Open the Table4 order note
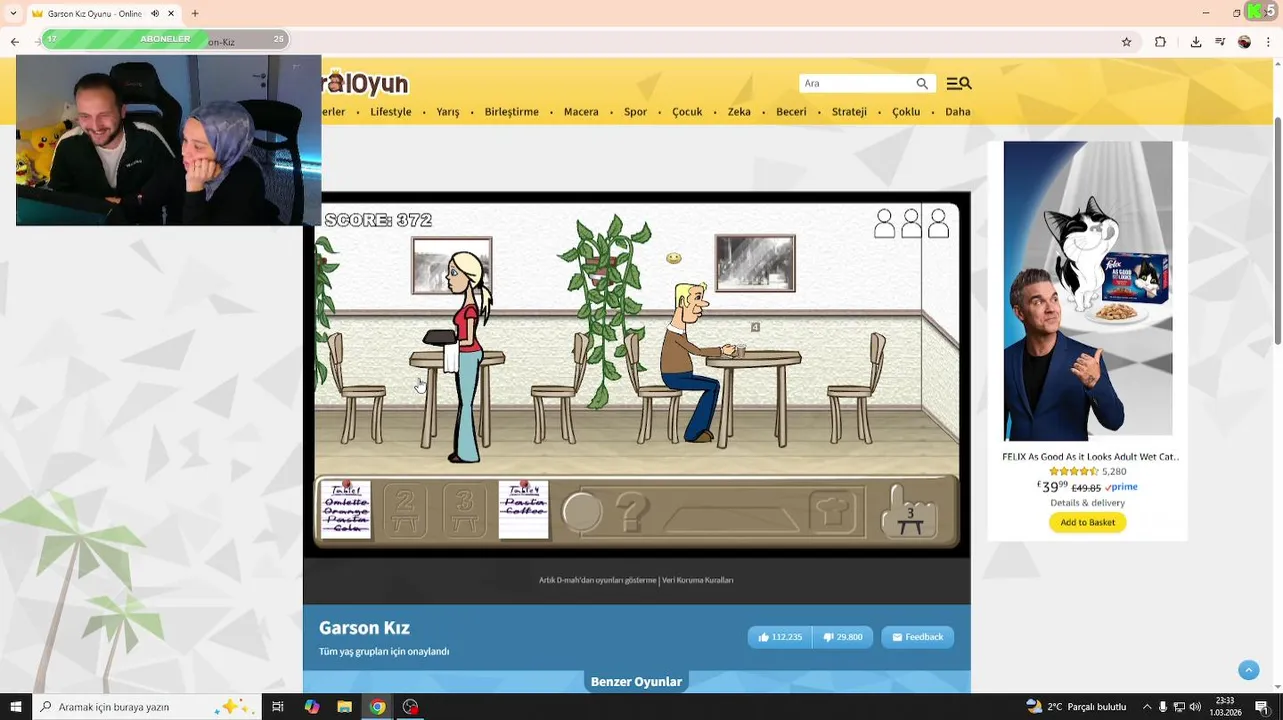This screenshot has width=1283, height=720. click(524, 510)
